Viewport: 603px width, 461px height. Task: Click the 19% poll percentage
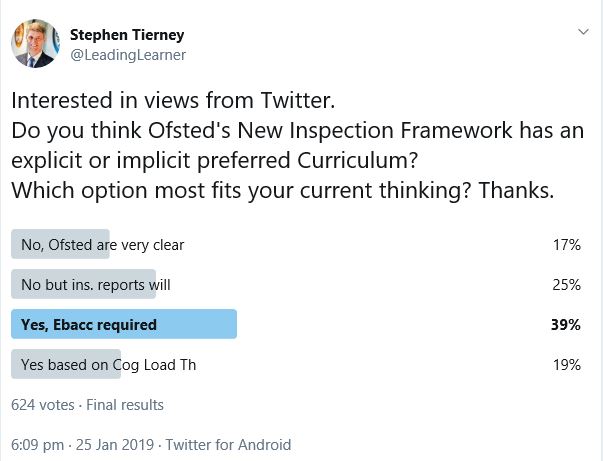(x=566, y=365)
